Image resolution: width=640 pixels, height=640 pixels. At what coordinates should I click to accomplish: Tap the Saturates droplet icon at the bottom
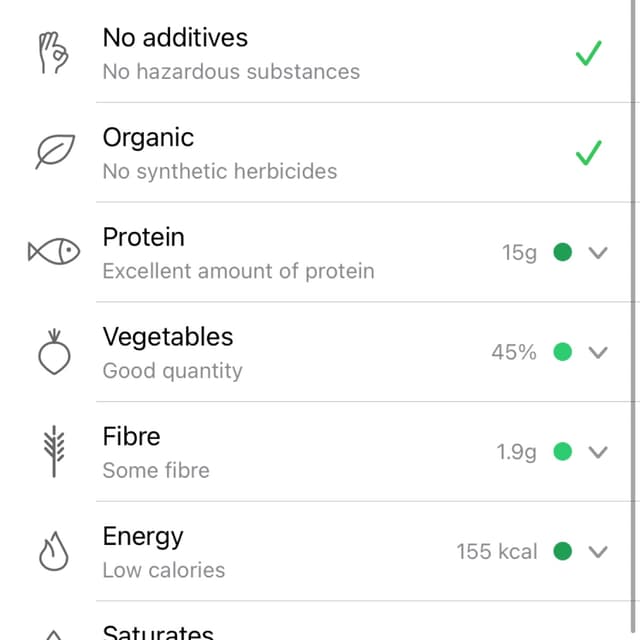click(53, 635)
